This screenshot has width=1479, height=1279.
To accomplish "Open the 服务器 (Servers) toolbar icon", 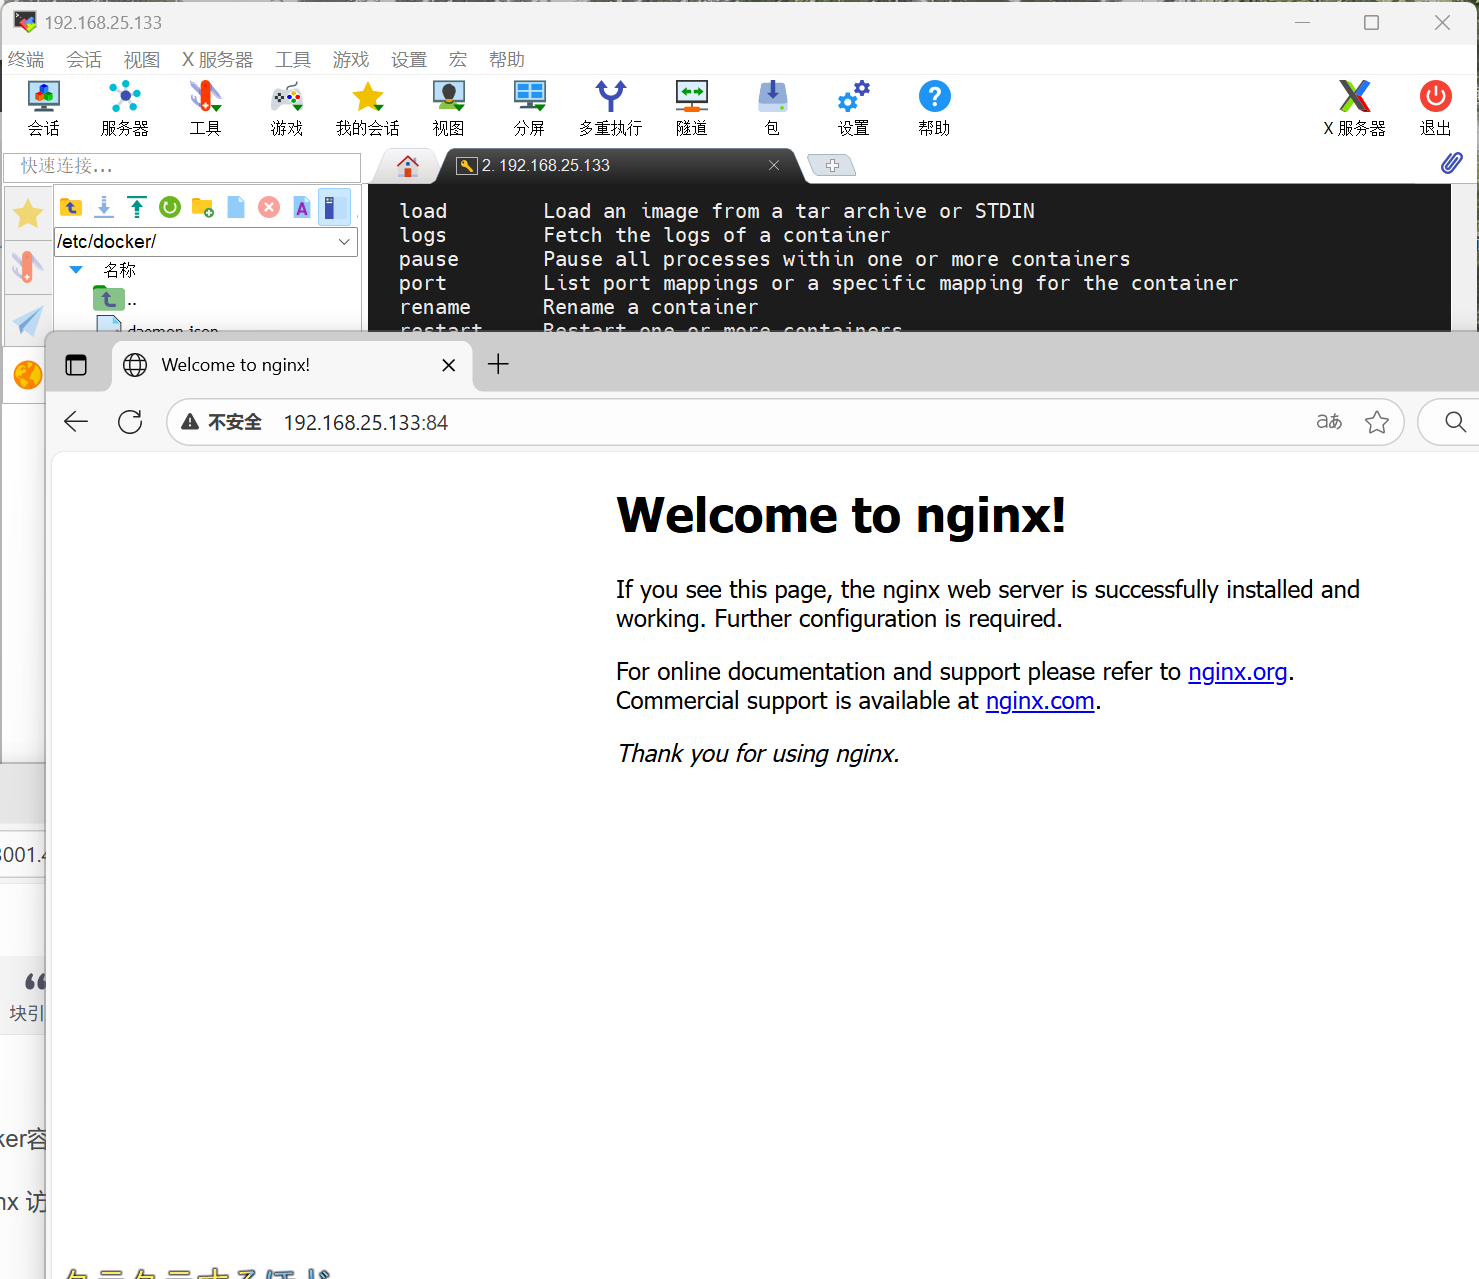I will point(124,108).
